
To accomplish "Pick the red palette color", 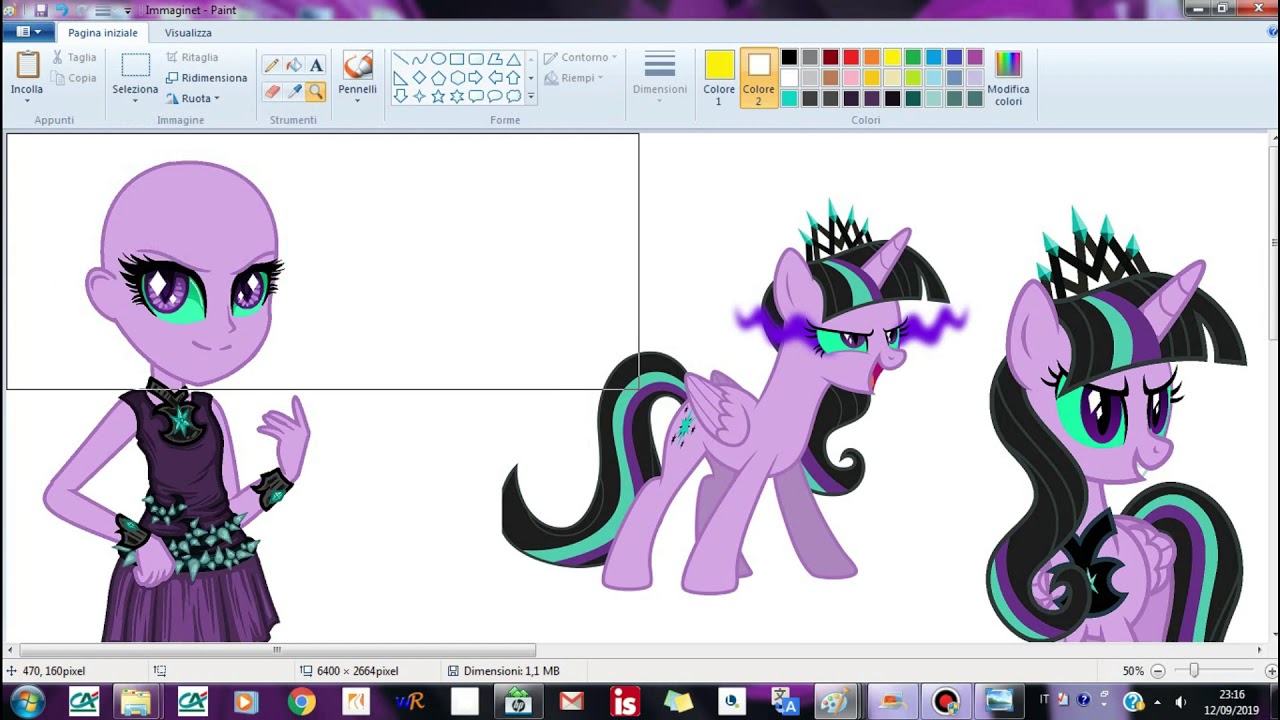I will point(851,57).
